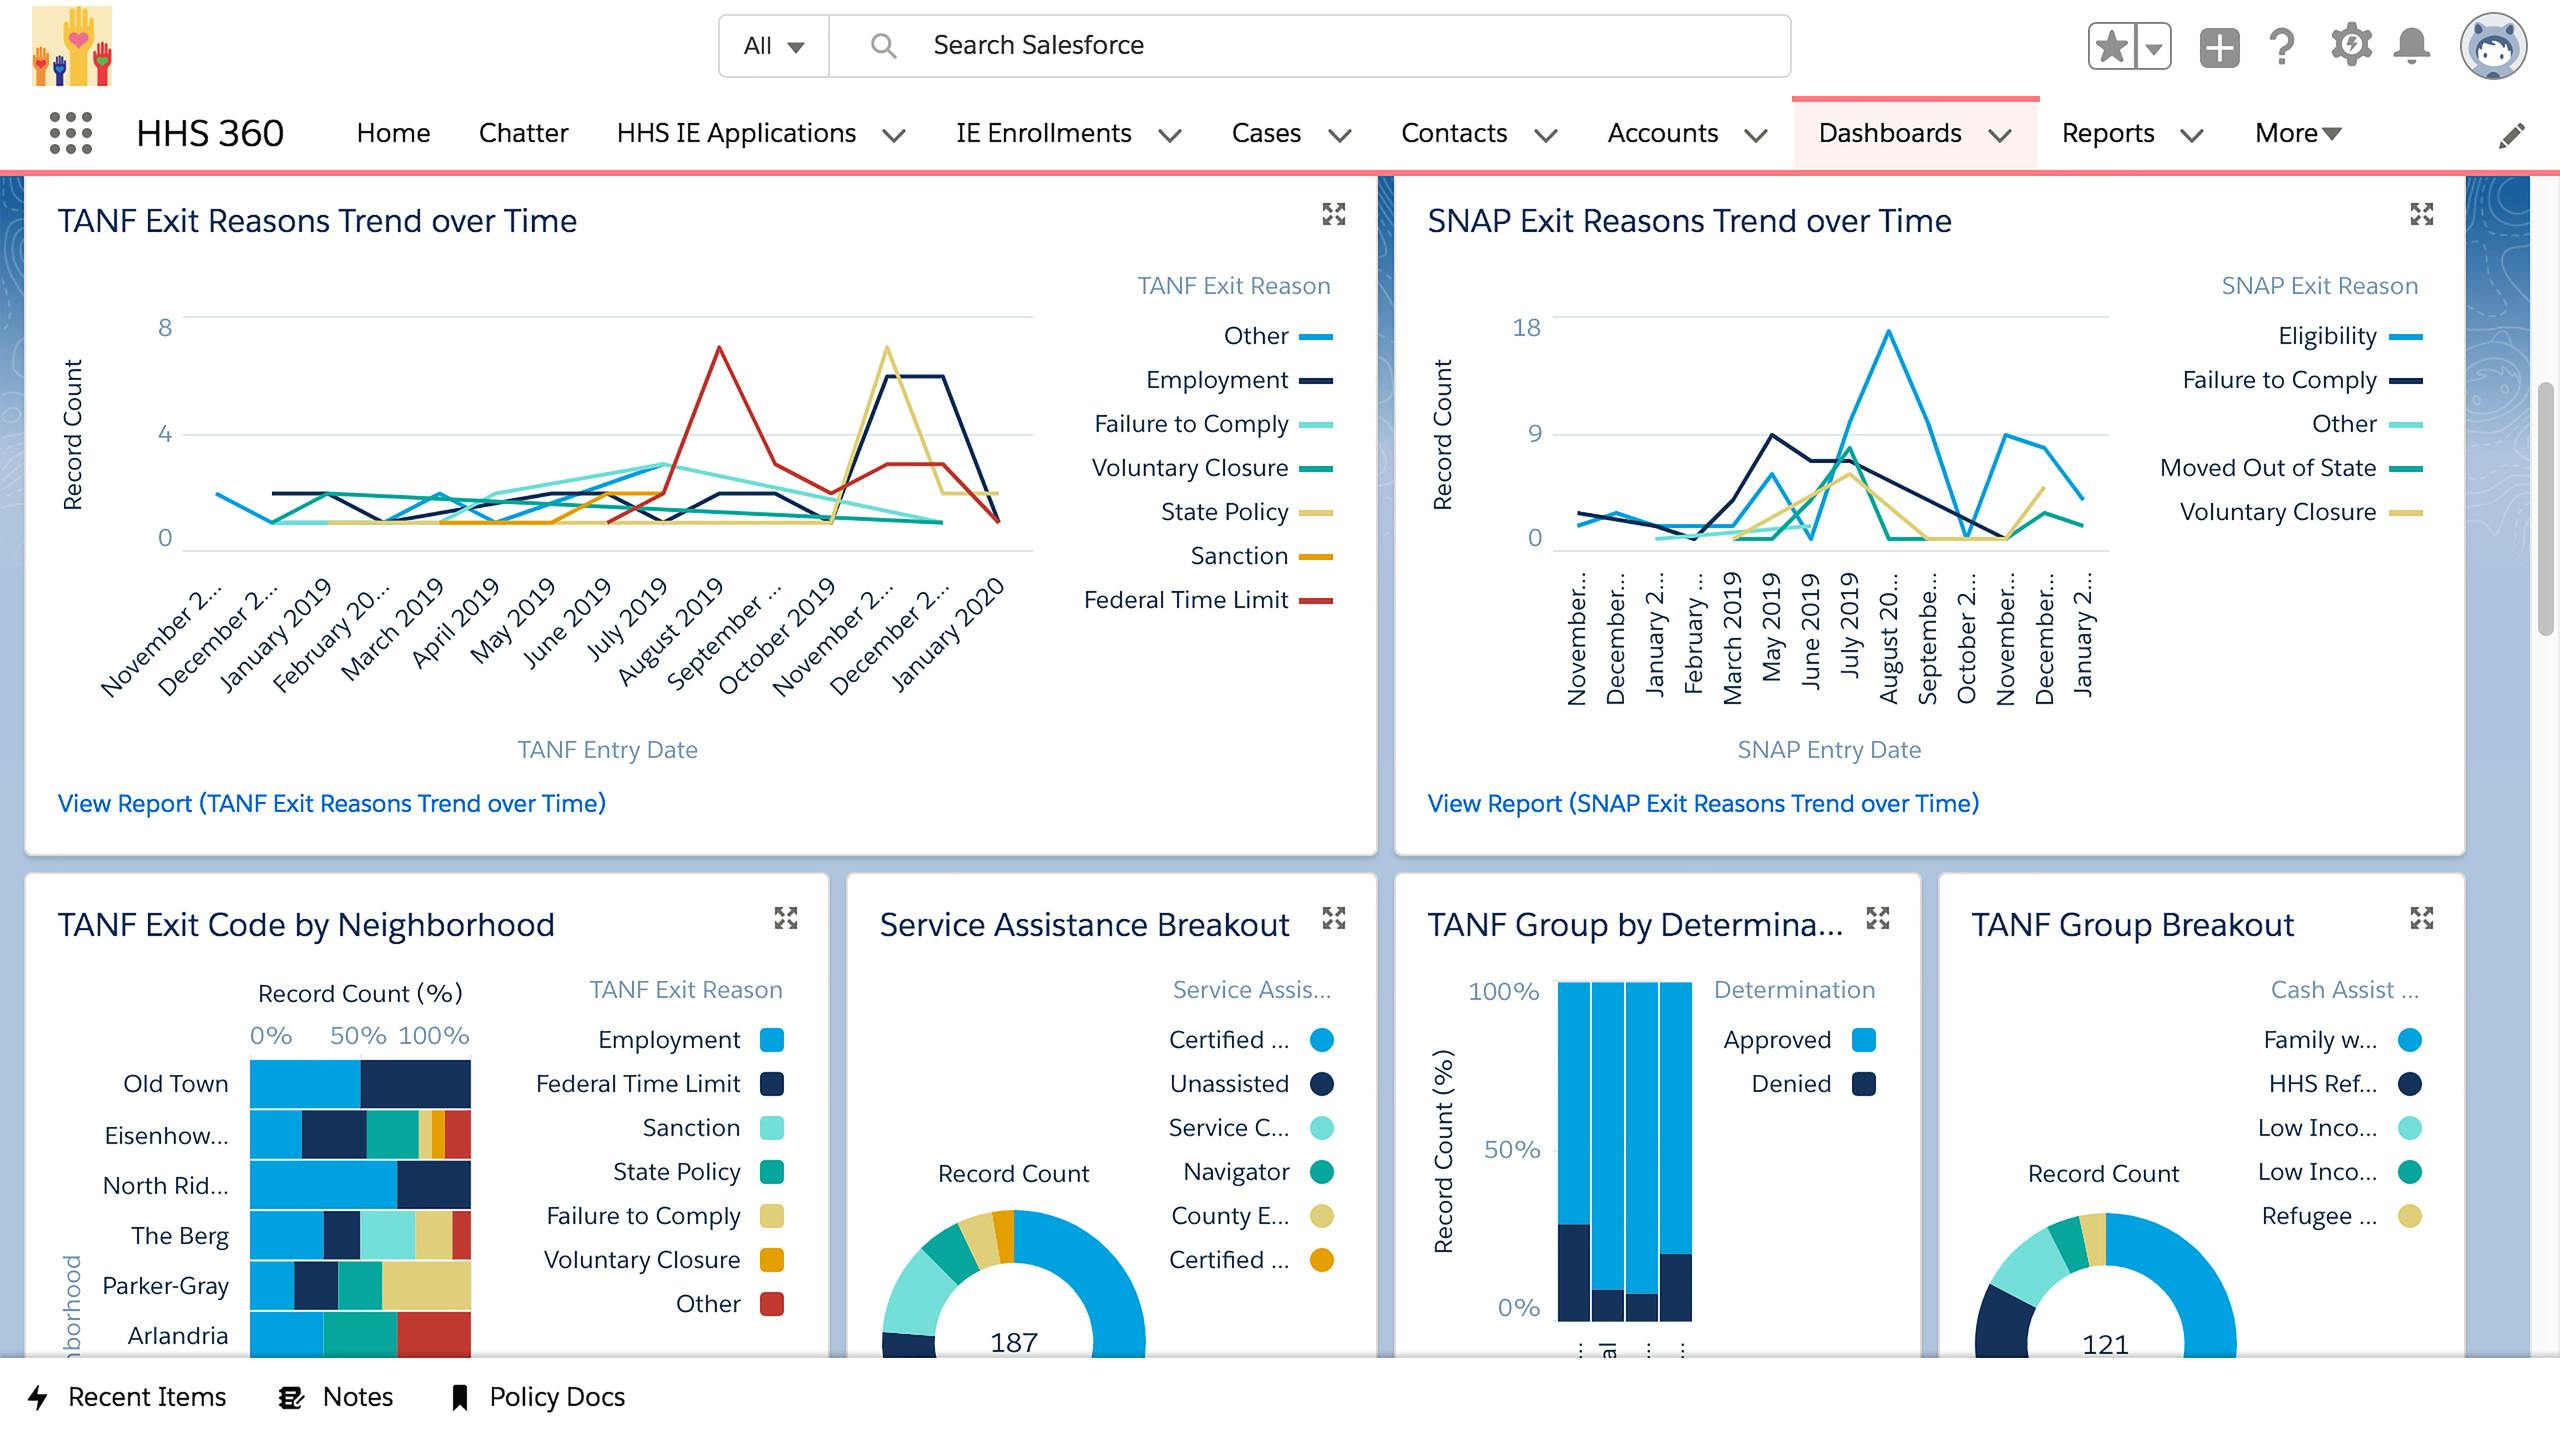Expand SNAP Exit Reasons Trend chart

[2421, 214]
